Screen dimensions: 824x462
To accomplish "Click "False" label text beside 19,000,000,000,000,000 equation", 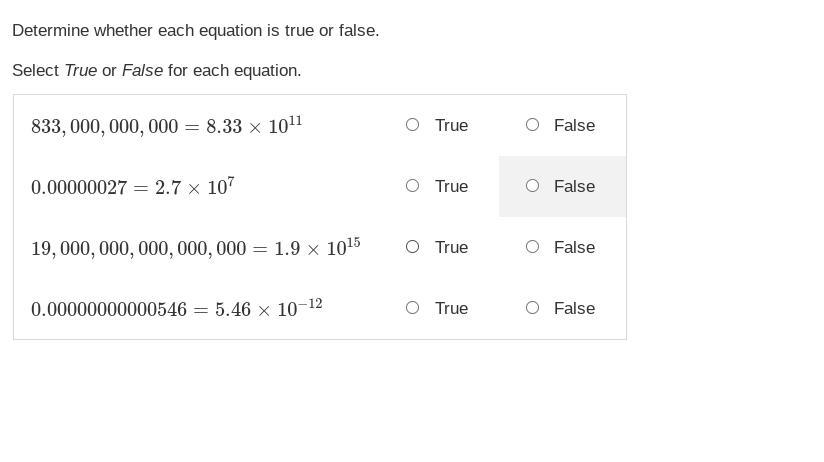I will pos(574,248).
